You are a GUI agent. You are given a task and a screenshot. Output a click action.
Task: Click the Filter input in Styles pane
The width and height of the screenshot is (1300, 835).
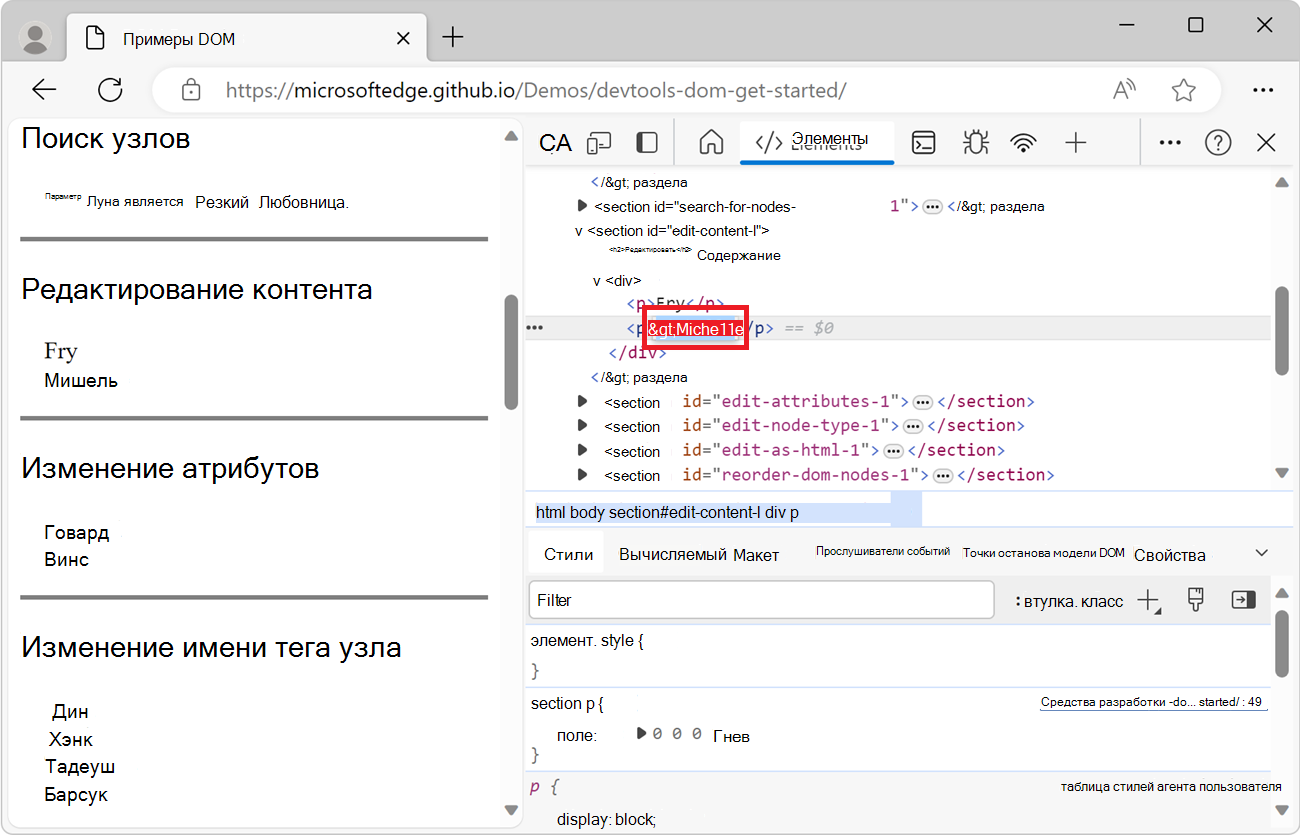[x=760, y=599]
